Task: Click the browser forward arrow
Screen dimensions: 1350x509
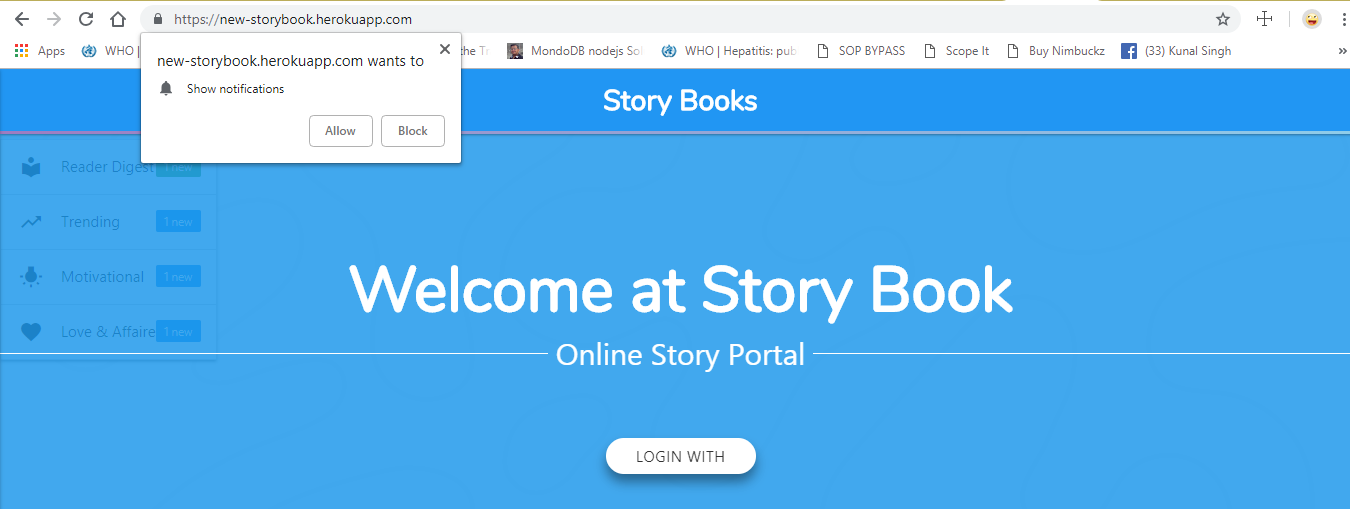Action: pyautogui.click(x=54, y=19)
